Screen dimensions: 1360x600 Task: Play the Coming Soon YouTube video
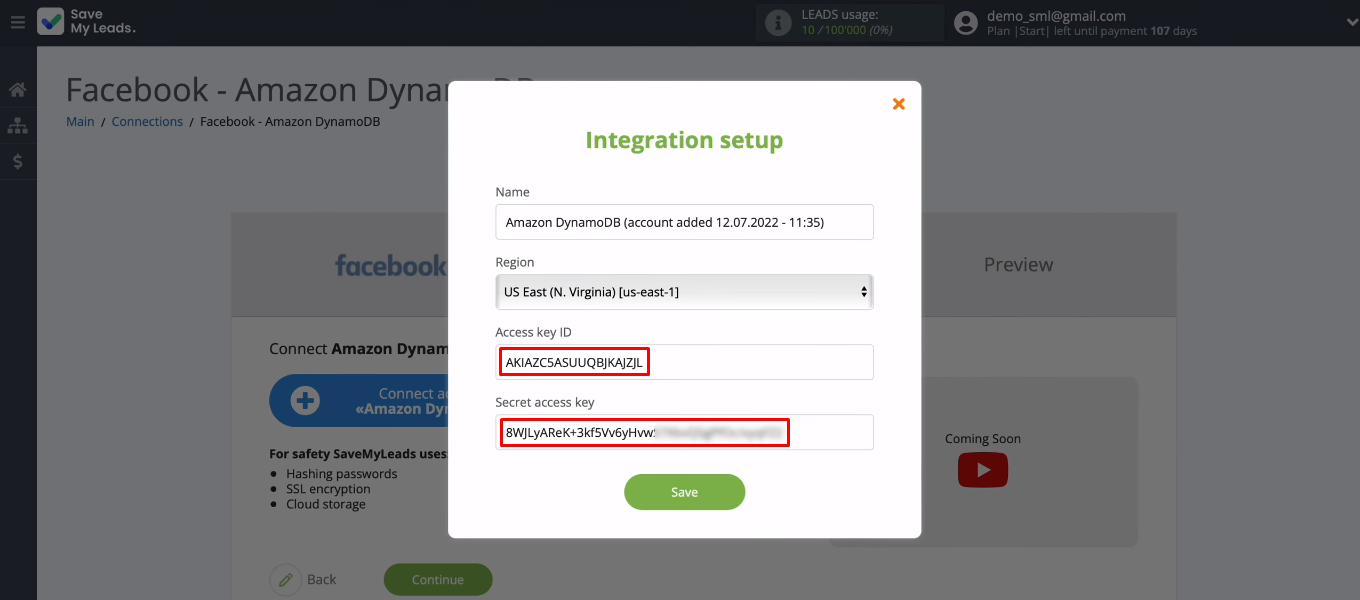983,470
